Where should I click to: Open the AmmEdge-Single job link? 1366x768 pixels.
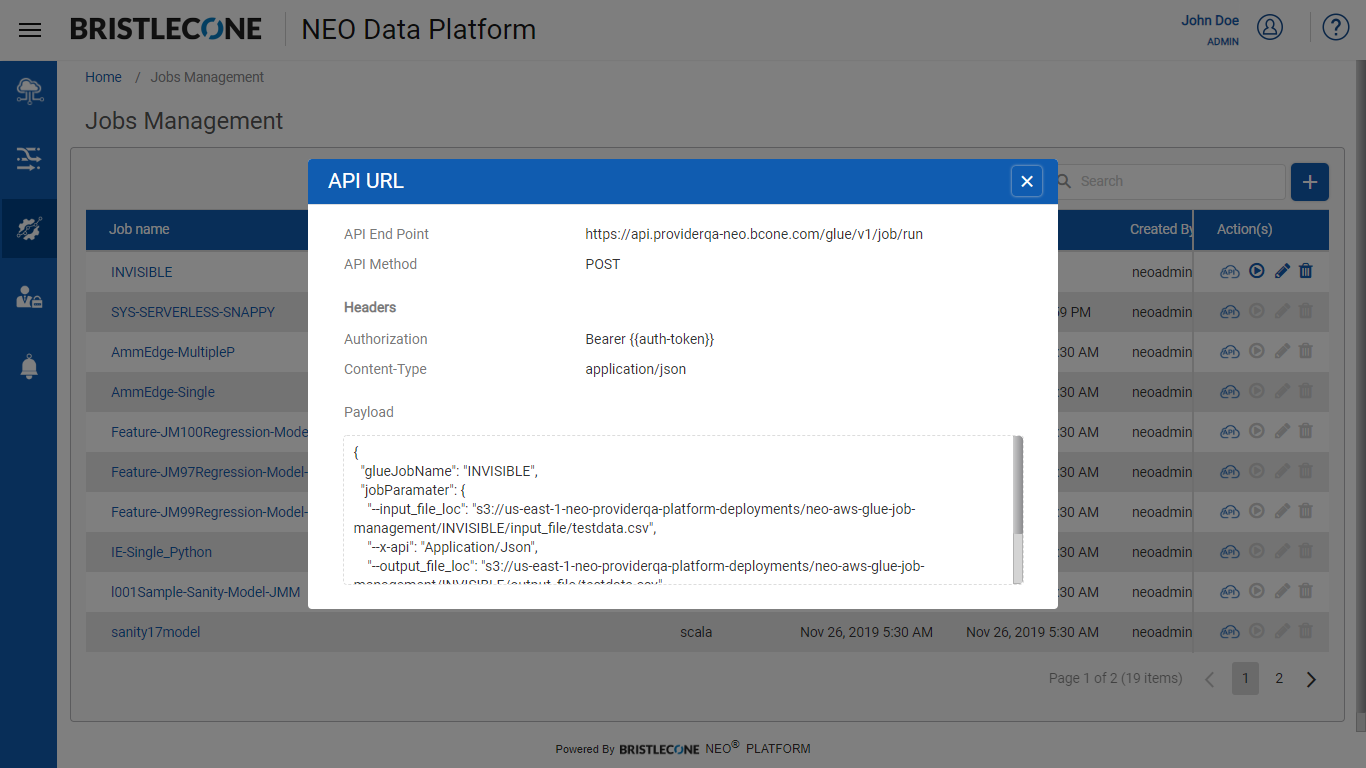163,392
